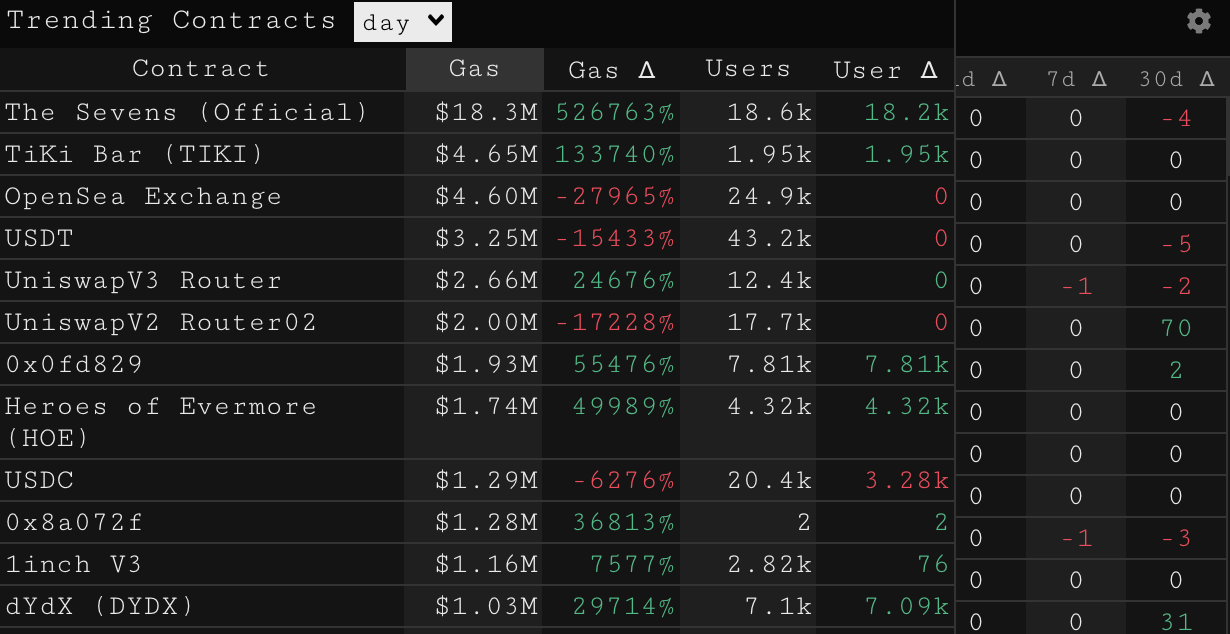This screenshot has width=1230, height=634.
Task: Select the TiKi Bar (TIKI) contract
Action: [x=134, y=154]
